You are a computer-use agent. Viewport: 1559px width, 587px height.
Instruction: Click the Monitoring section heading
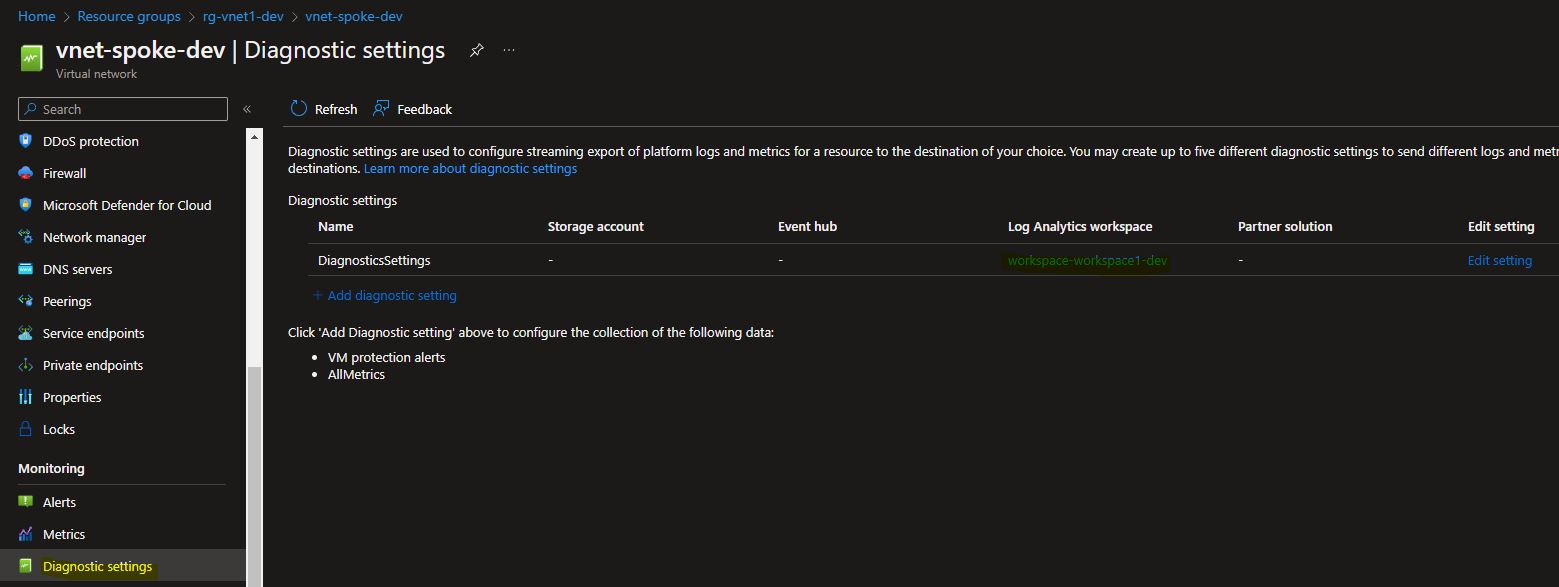pyautogui.click(x=51, y=468)
